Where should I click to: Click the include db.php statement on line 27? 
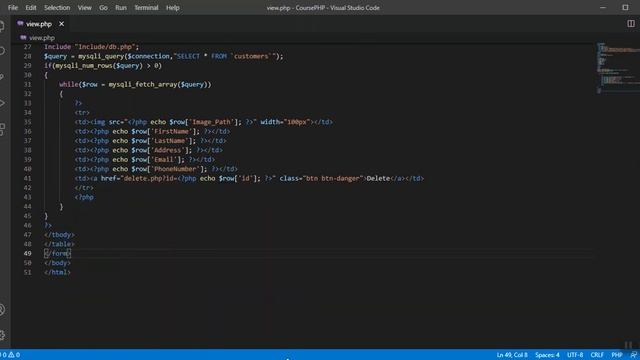(x=91, y=47)
